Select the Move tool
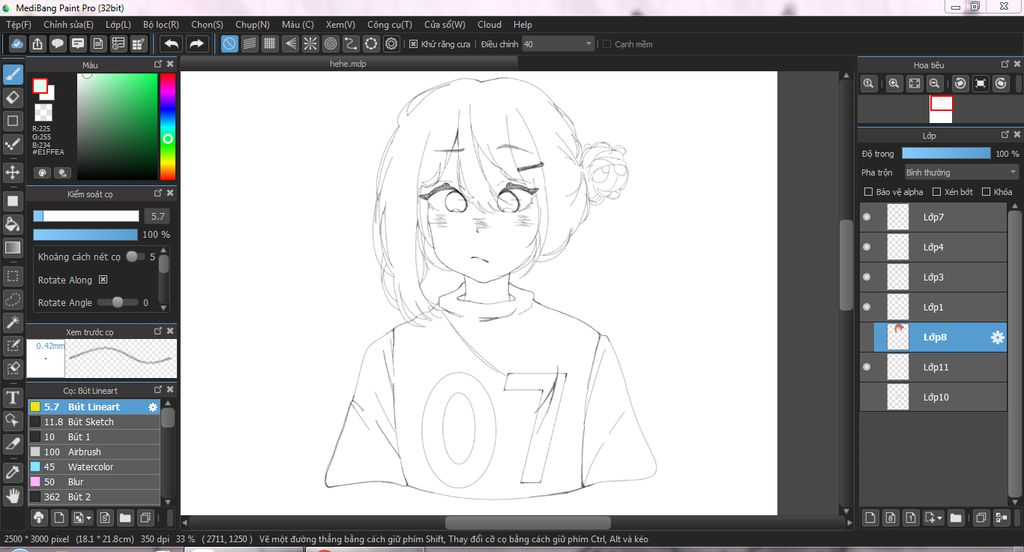The width and height of the screenshot is (1024, 552). [x=12, y=172]
